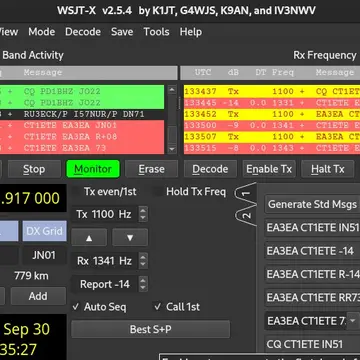Click message field EA3EA CT1ETE -14
The height and width of the screenshot is (360, 360).
(x=312, y=251)
